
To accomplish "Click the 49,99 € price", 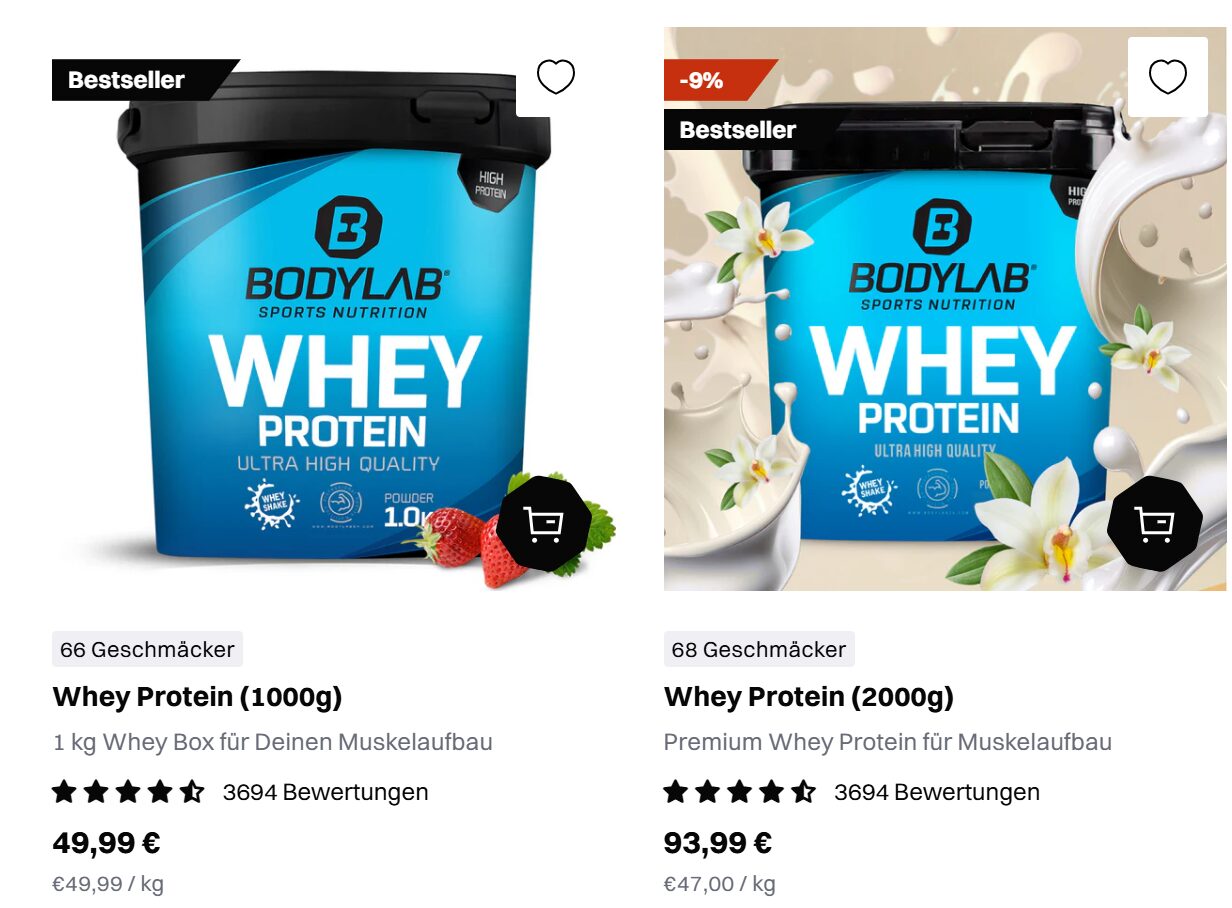I will 106,843.
